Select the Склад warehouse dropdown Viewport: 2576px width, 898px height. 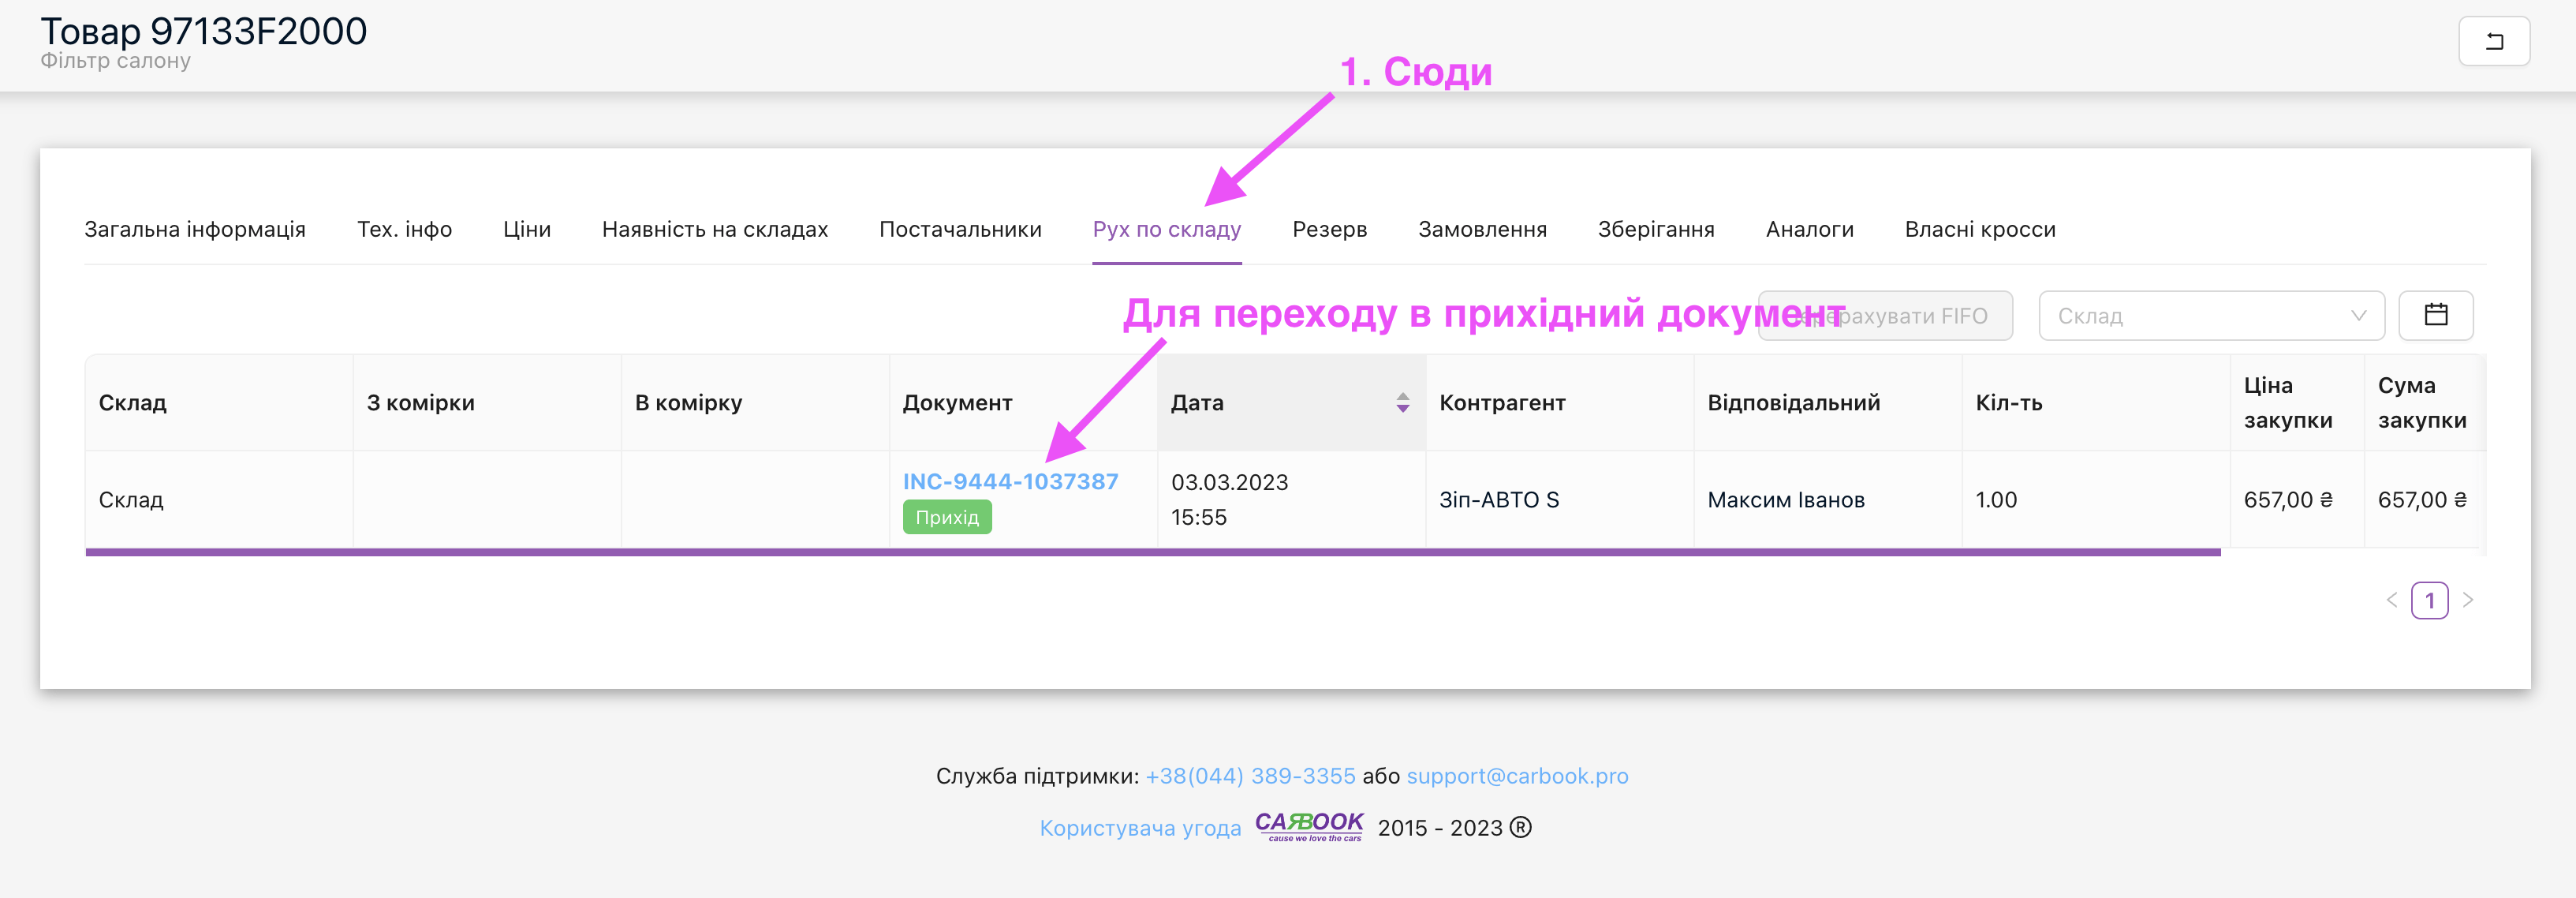coord(2215,314)
